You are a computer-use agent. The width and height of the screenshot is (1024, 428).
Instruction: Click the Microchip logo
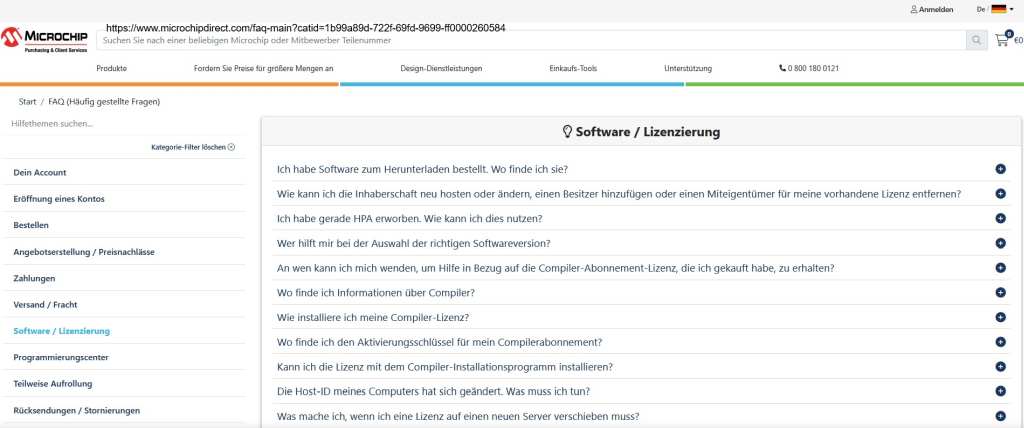tap(45, 38)
